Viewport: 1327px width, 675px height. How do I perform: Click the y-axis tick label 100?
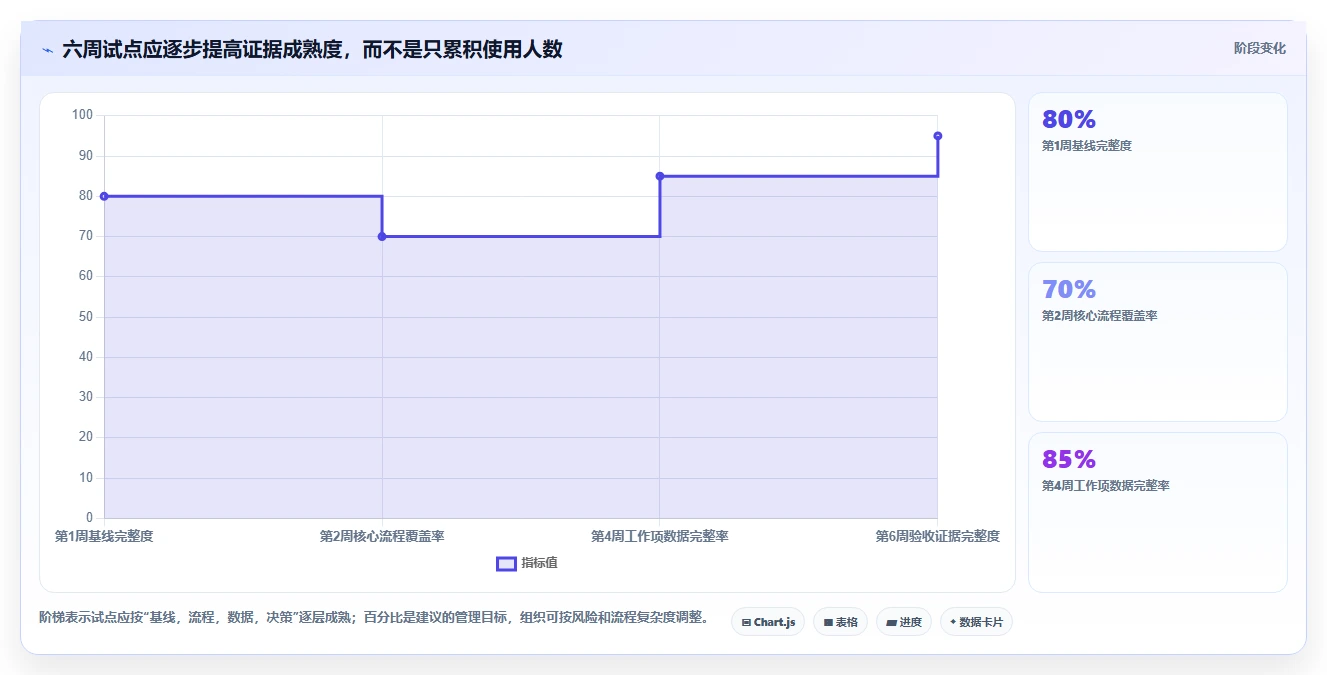82,115
